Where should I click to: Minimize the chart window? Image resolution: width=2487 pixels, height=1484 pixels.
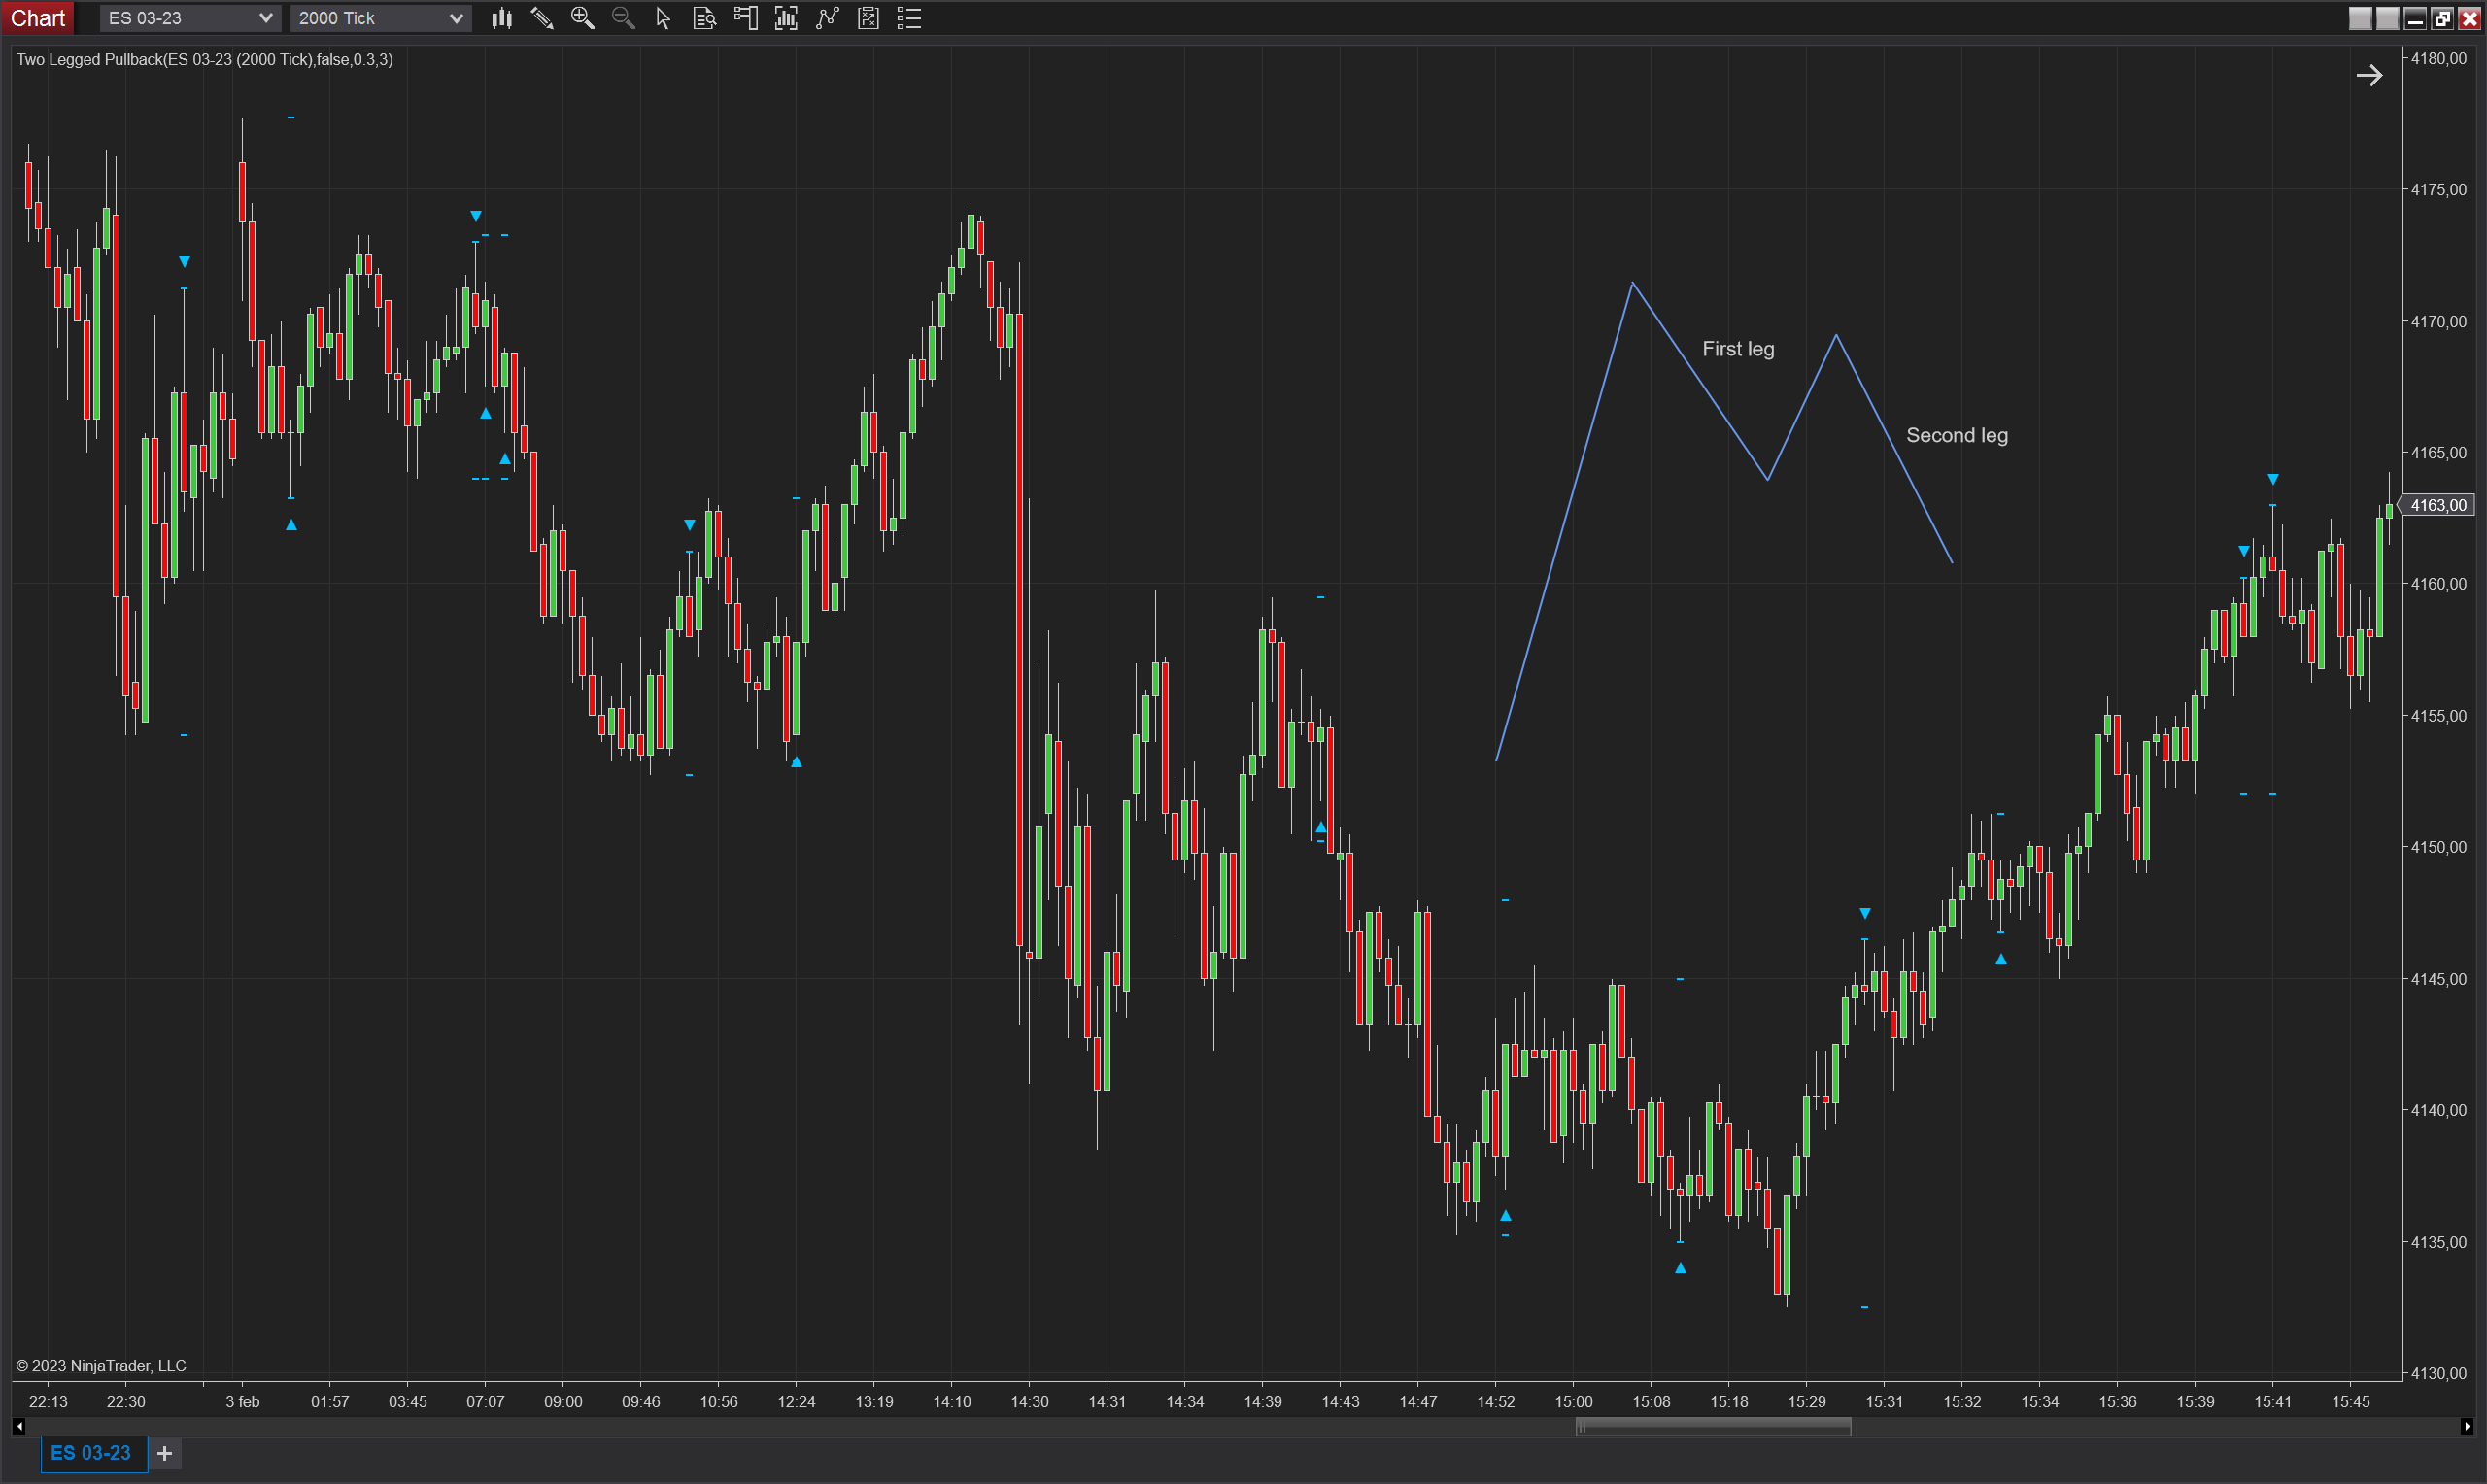coord(2414,18)
